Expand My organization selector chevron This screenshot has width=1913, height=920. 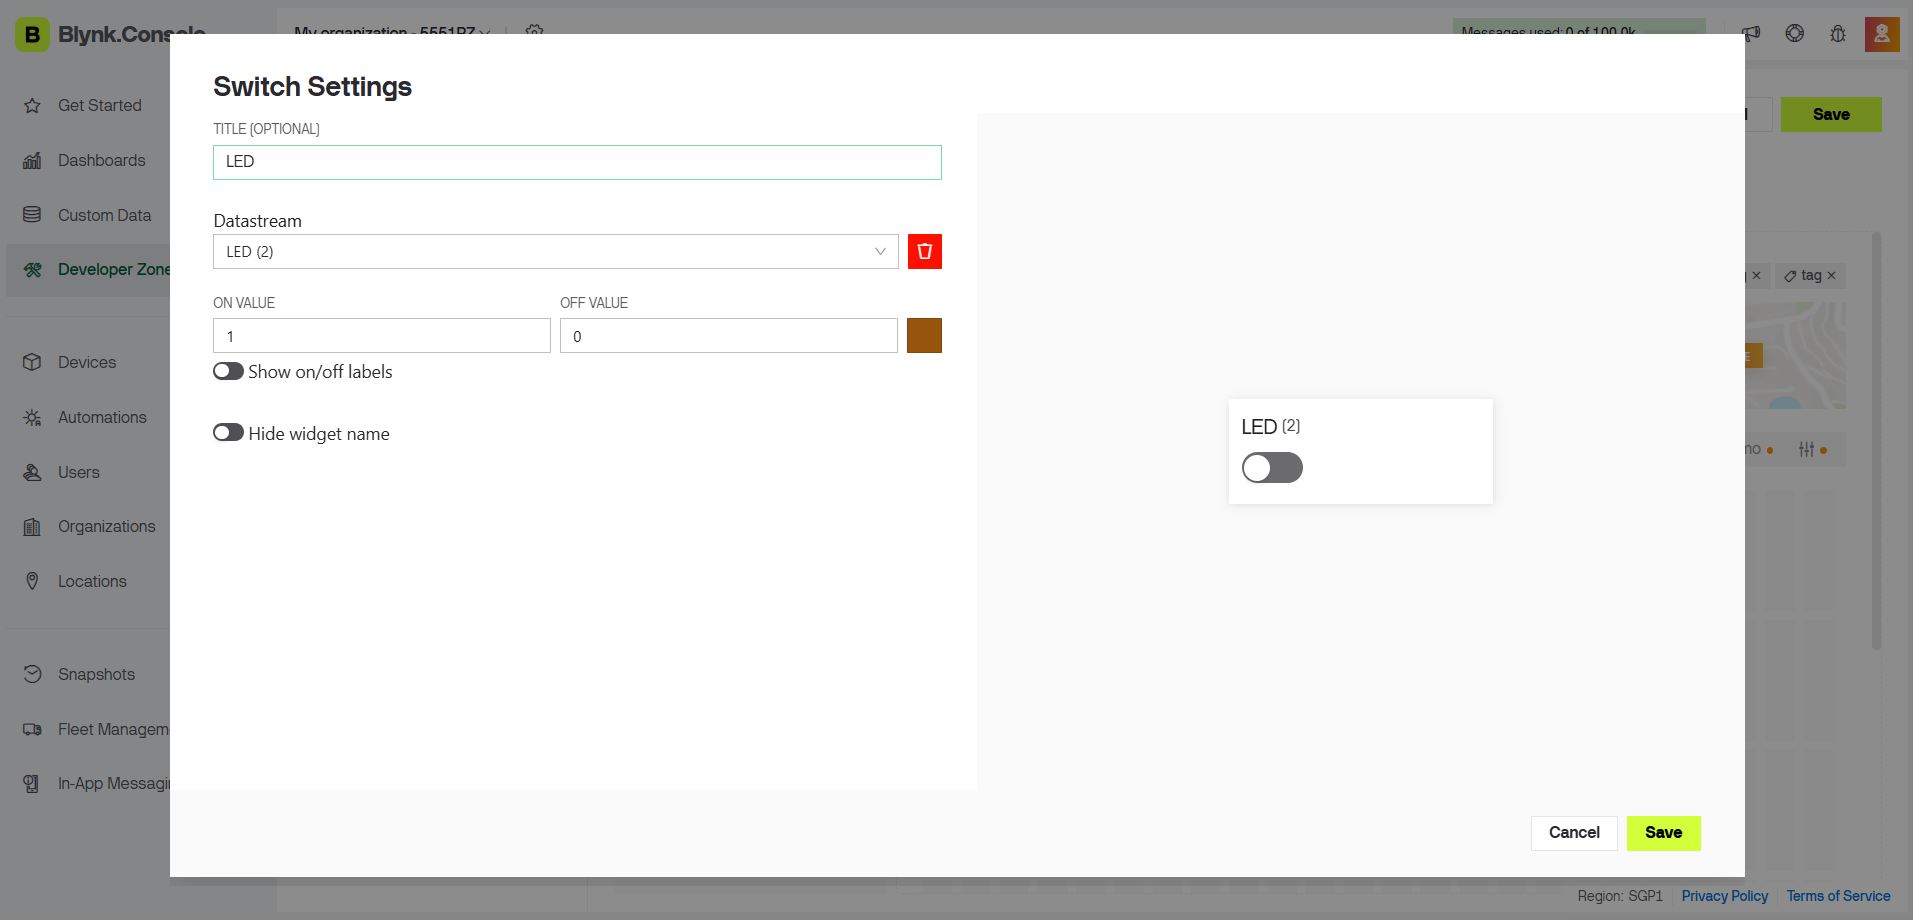coord(485,32)
